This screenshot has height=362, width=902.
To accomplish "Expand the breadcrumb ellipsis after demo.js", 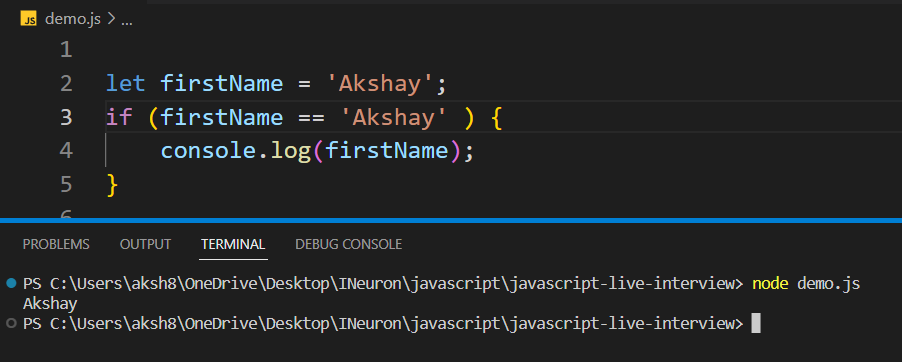I will tap(127, 22).
